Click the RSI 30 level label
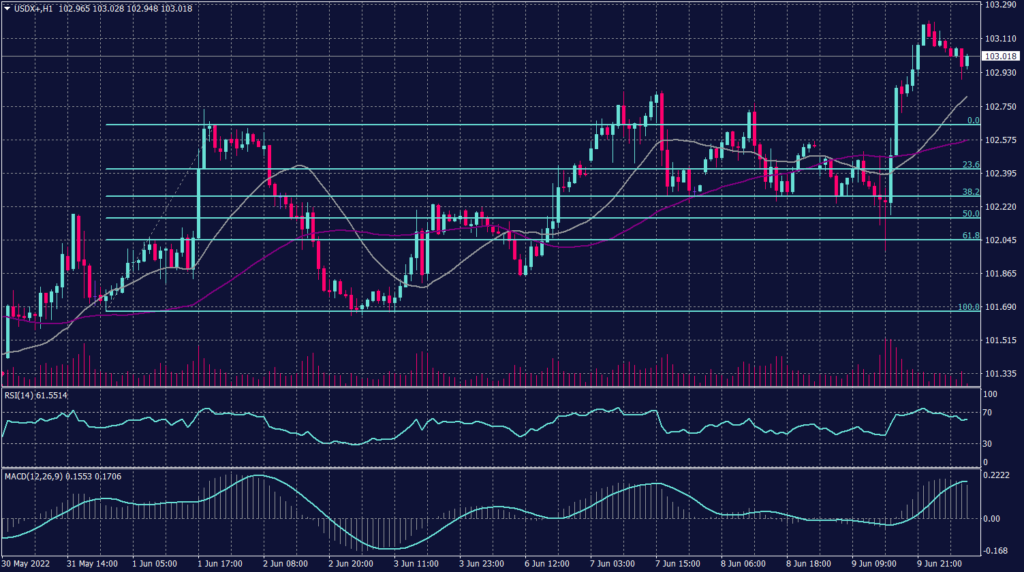Viewport: 1024px width, 572px height. [988, 443]
